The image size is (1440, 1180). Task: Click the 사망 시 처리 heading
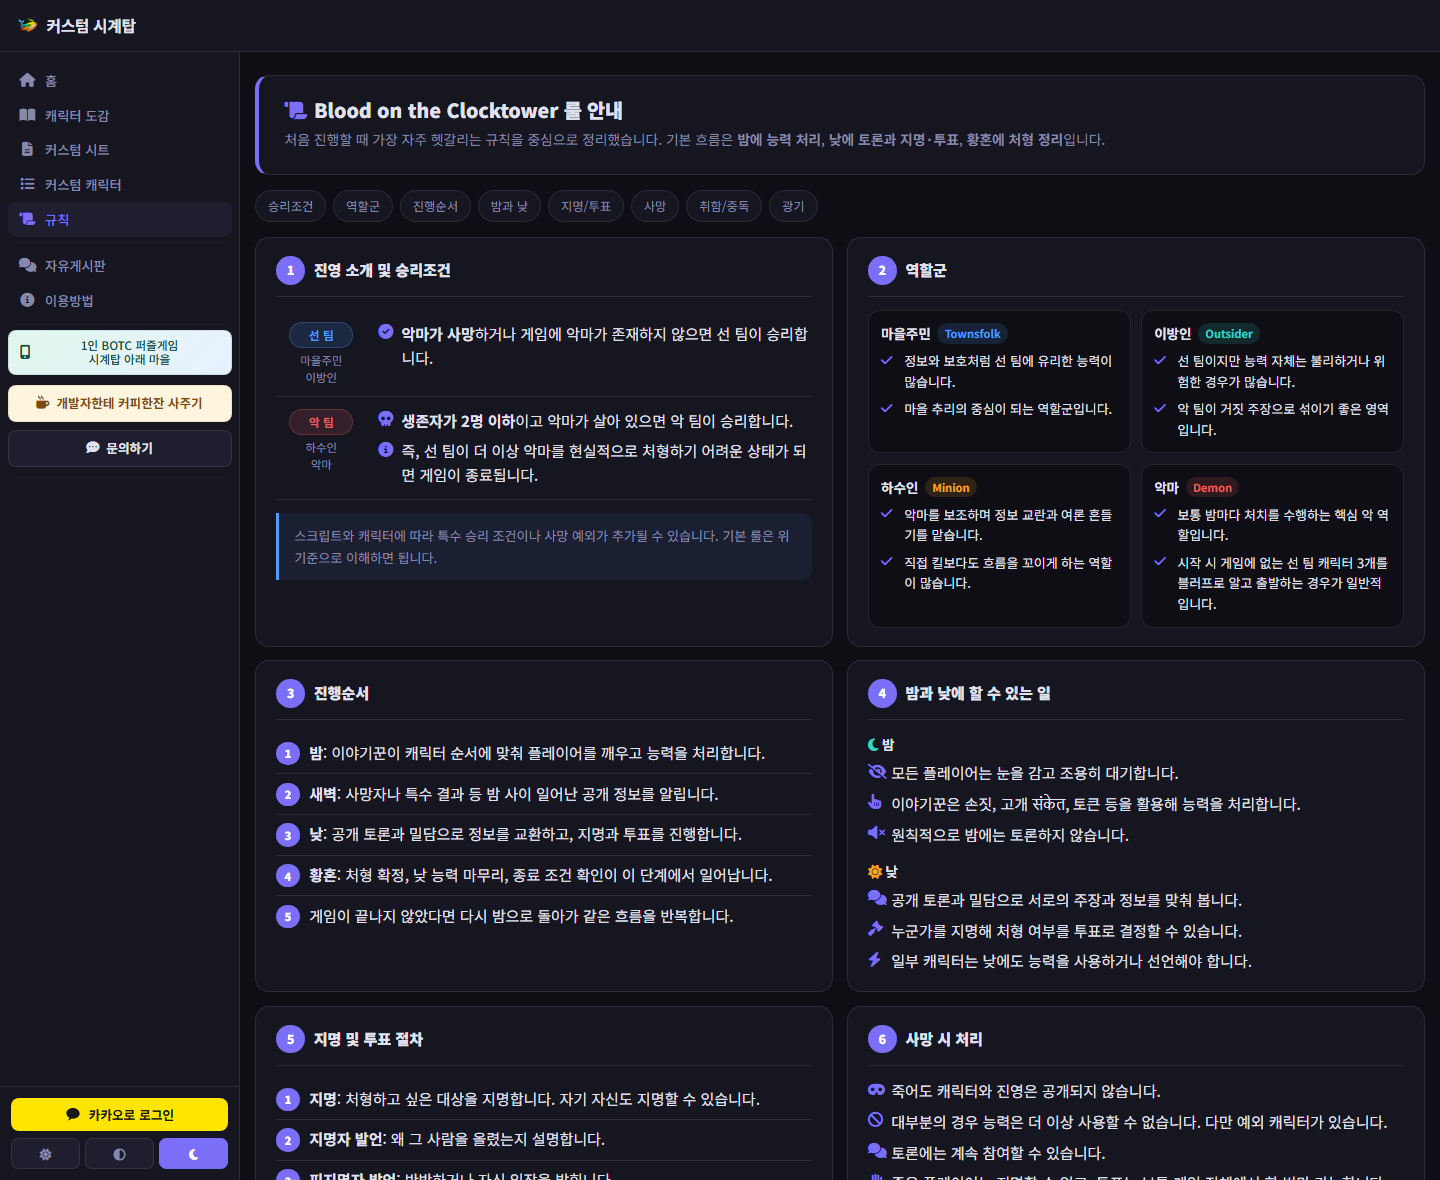(944, 1039)
